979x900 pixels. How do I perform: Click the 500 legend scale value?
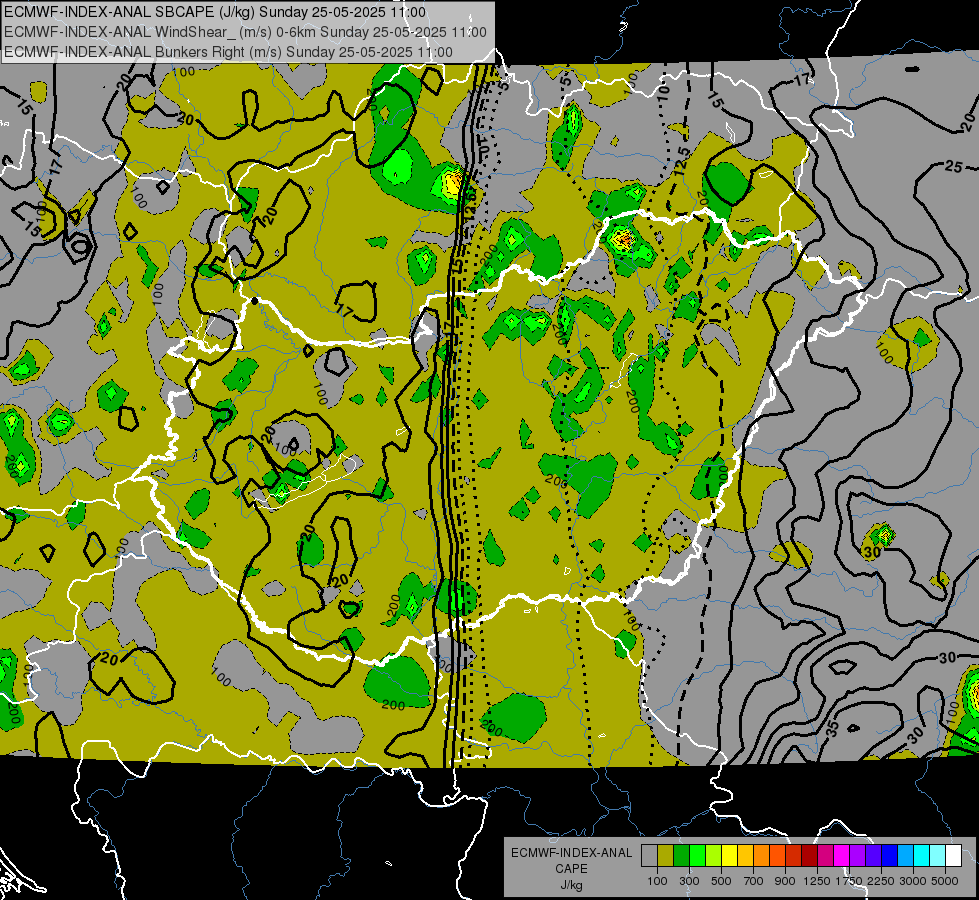point(721,881)
